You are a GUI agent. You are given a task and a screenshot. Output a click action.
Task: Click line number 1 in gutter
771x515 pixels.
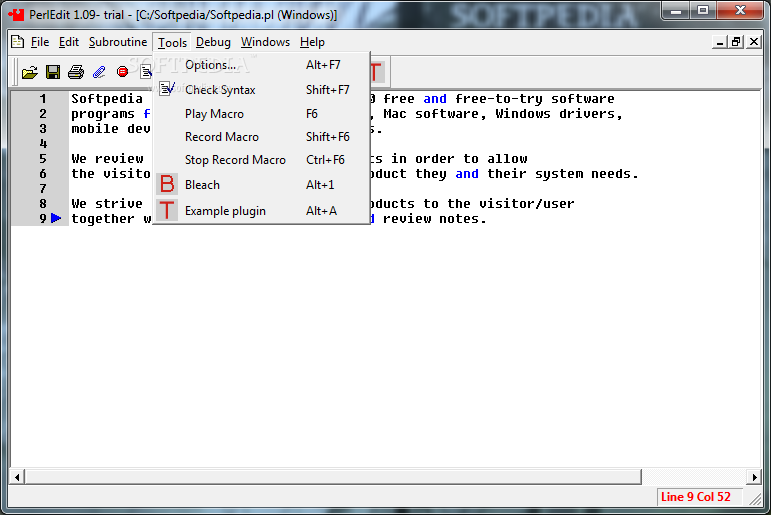coord(43,99)
